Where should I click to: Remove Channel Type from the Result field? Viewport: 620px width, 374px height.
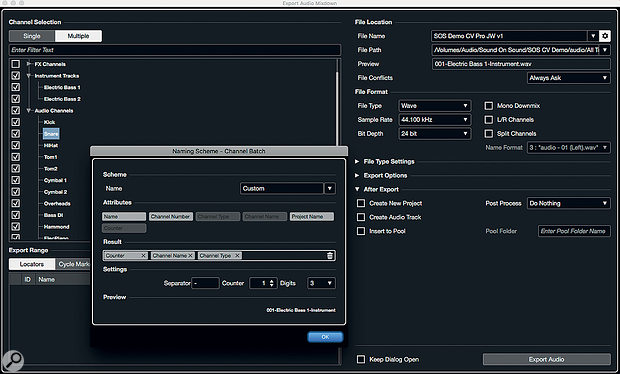(237, 256)
